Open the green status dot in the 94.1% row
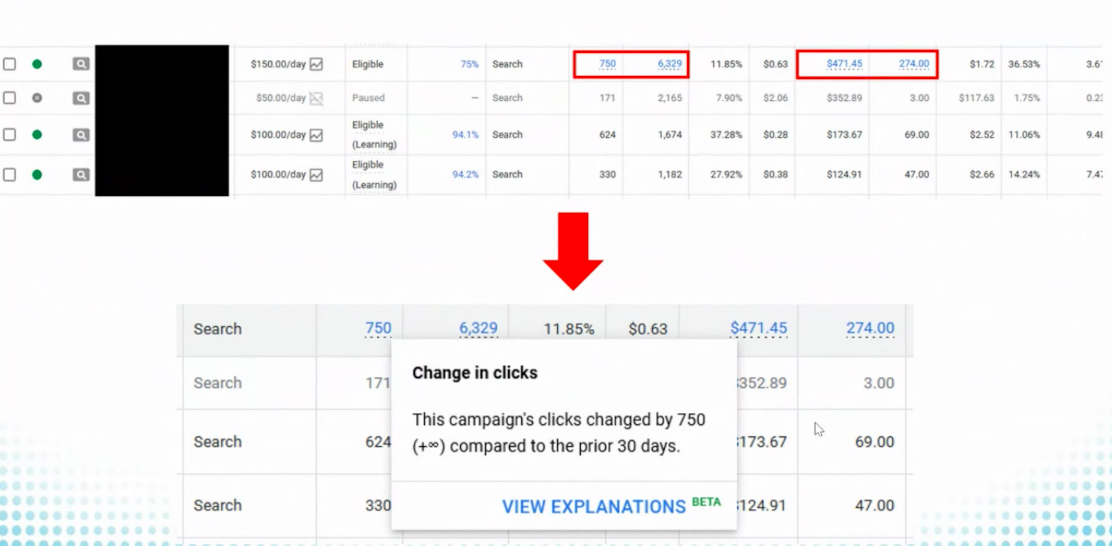Viewport: 1112px width, 546px height. (x=37, y=135)
